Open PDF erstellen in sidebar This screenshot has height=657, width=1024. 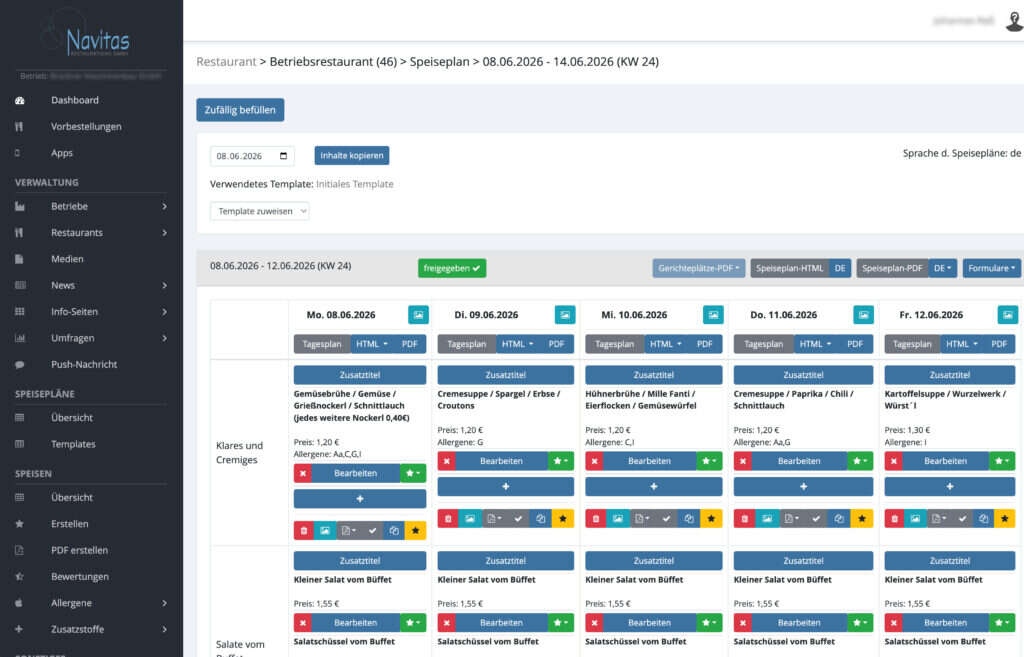pyautogui.click(x=79, y=551)
